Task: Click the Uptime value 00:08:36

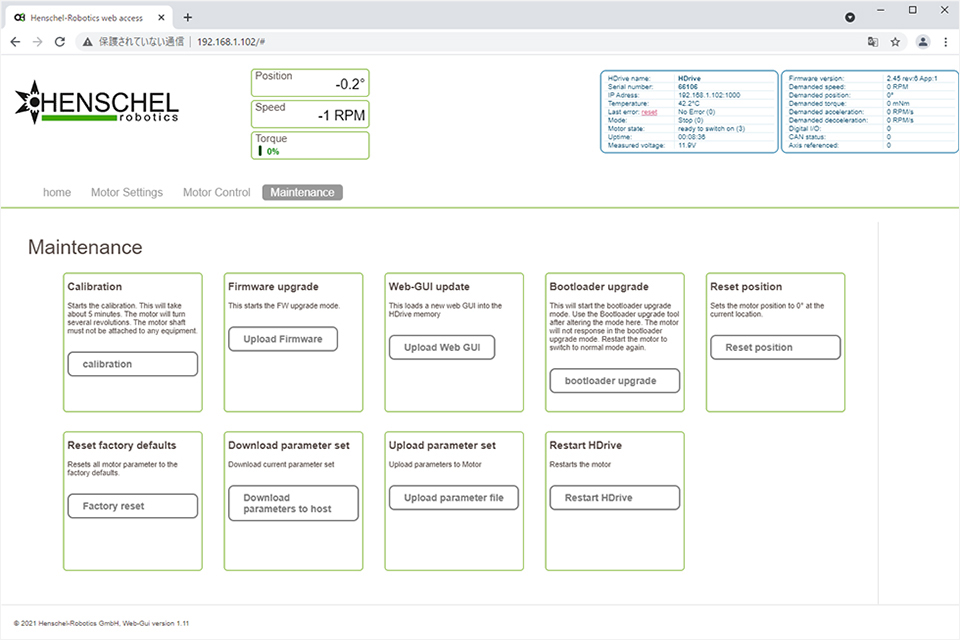Action: click(x=692, y=137)
